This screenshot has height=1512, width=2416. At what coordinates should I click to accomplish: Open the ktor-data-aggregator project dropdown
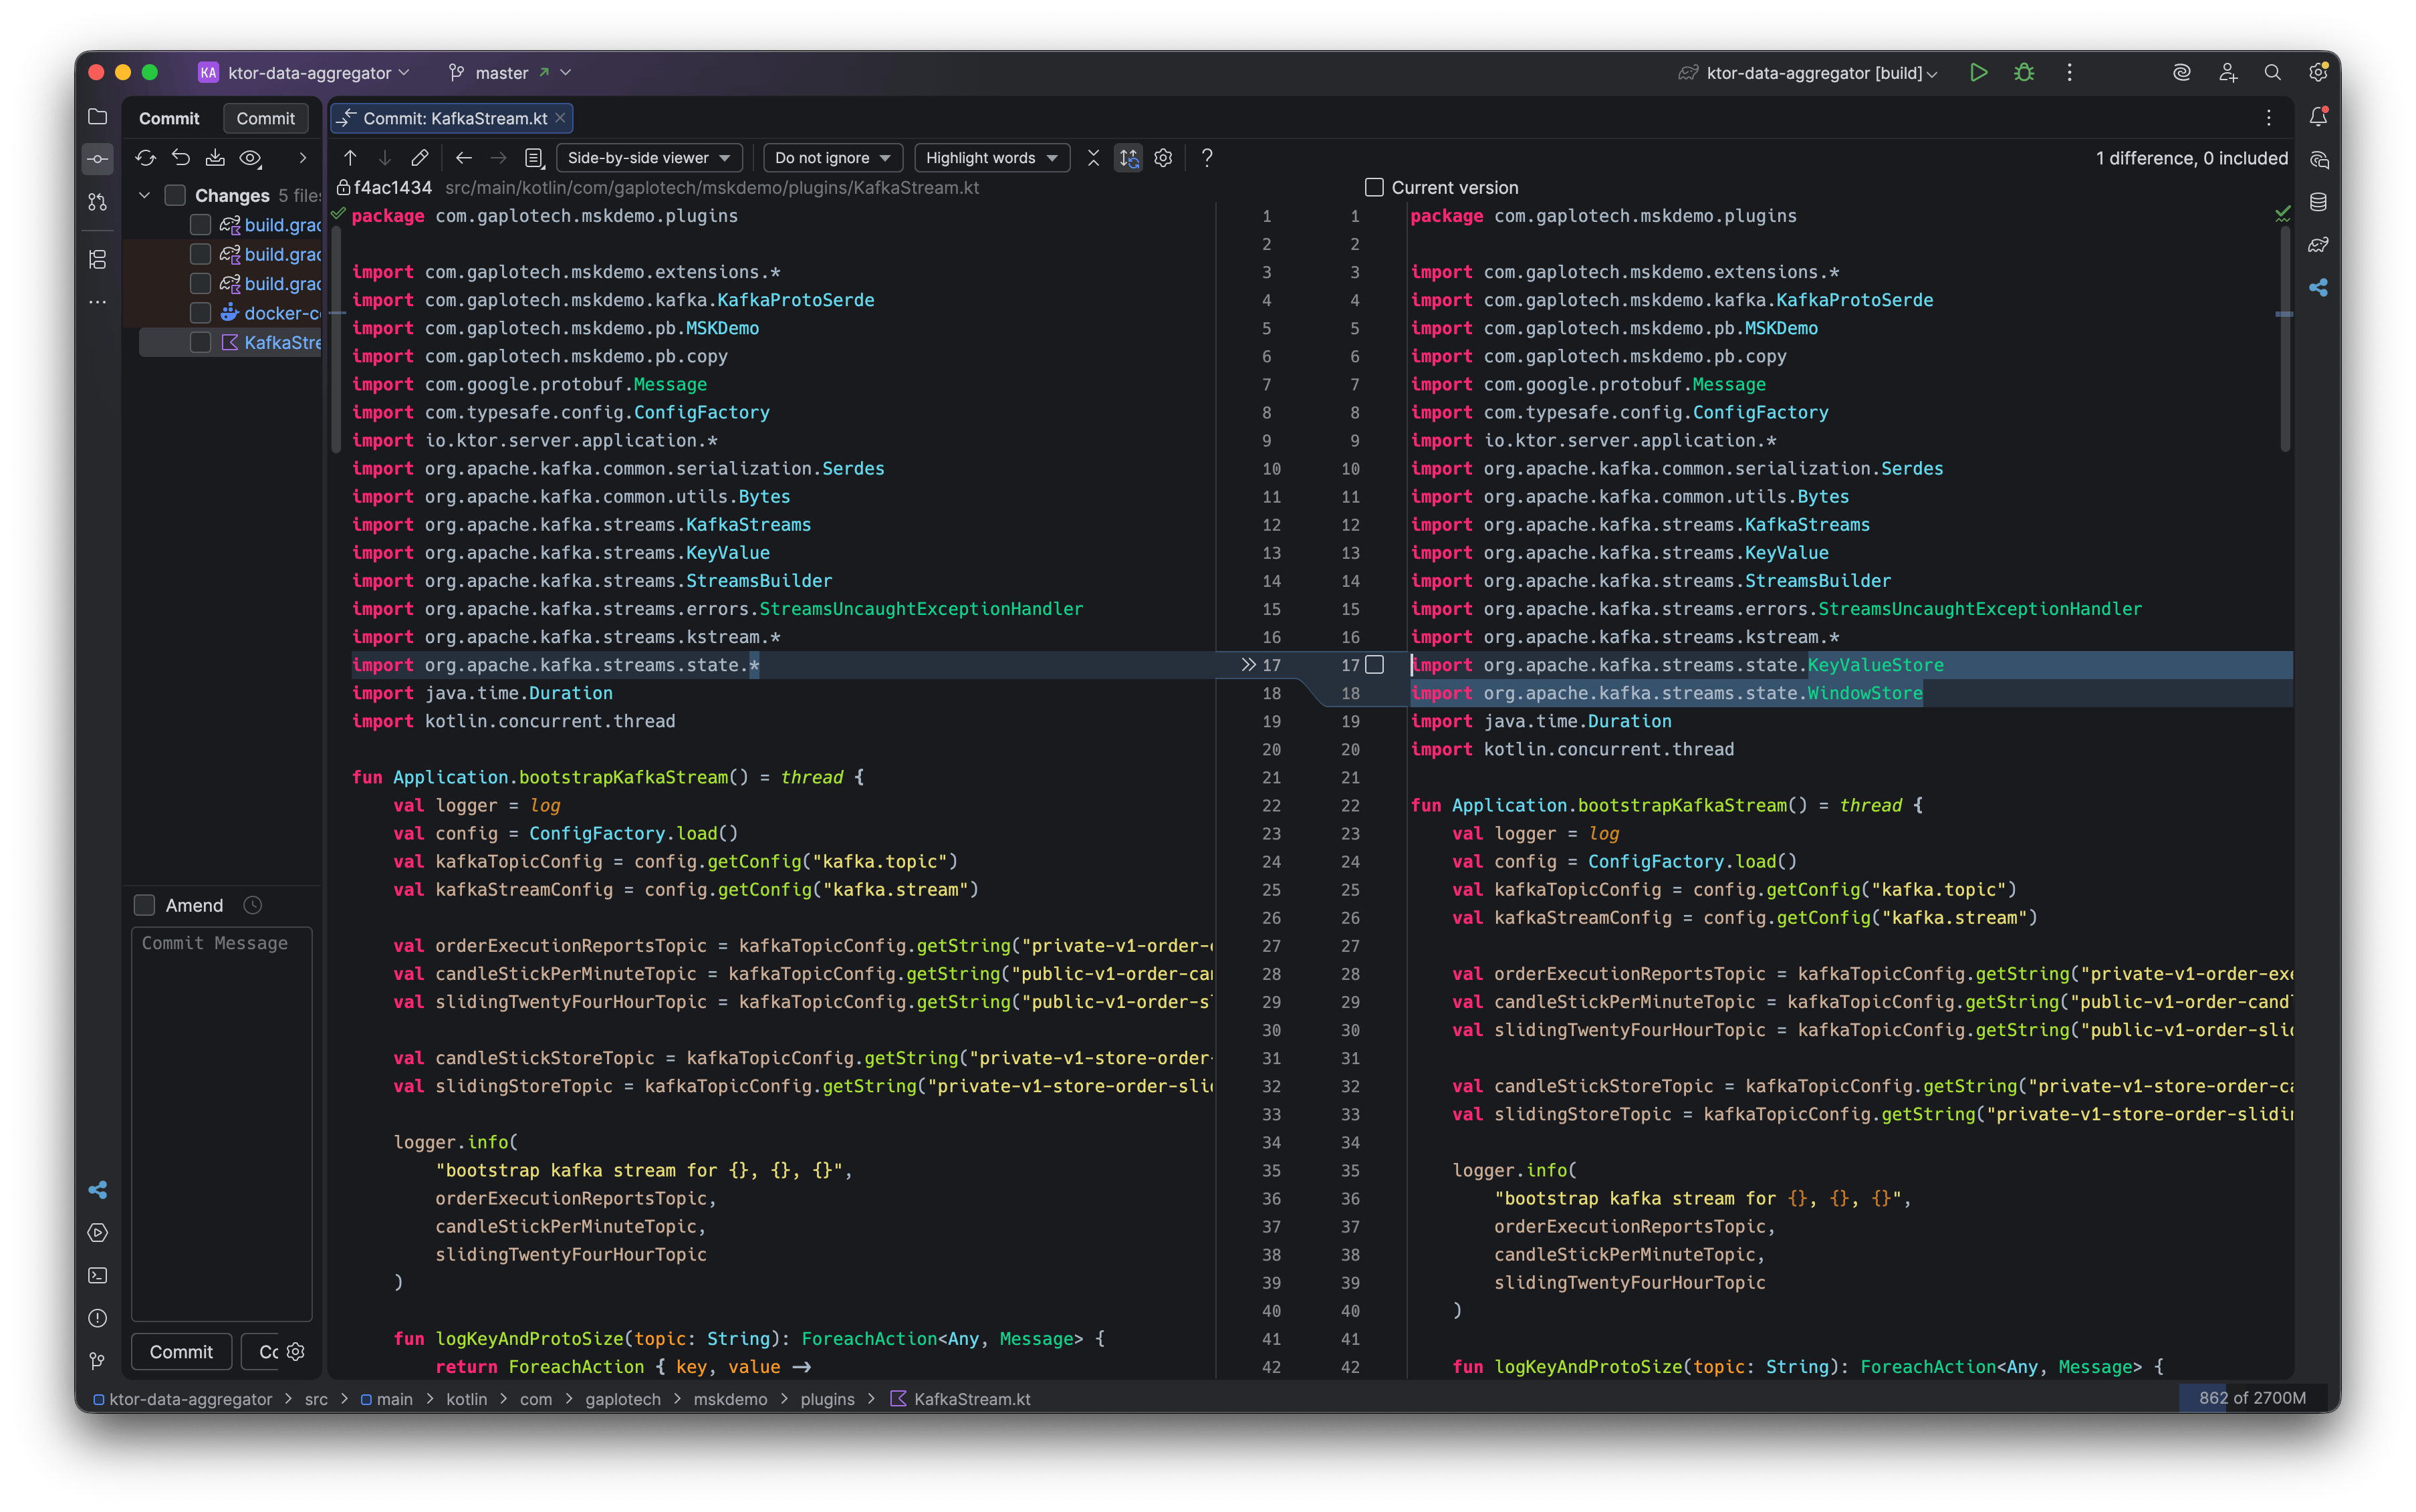pyautogui.click(x=305, y=73)
